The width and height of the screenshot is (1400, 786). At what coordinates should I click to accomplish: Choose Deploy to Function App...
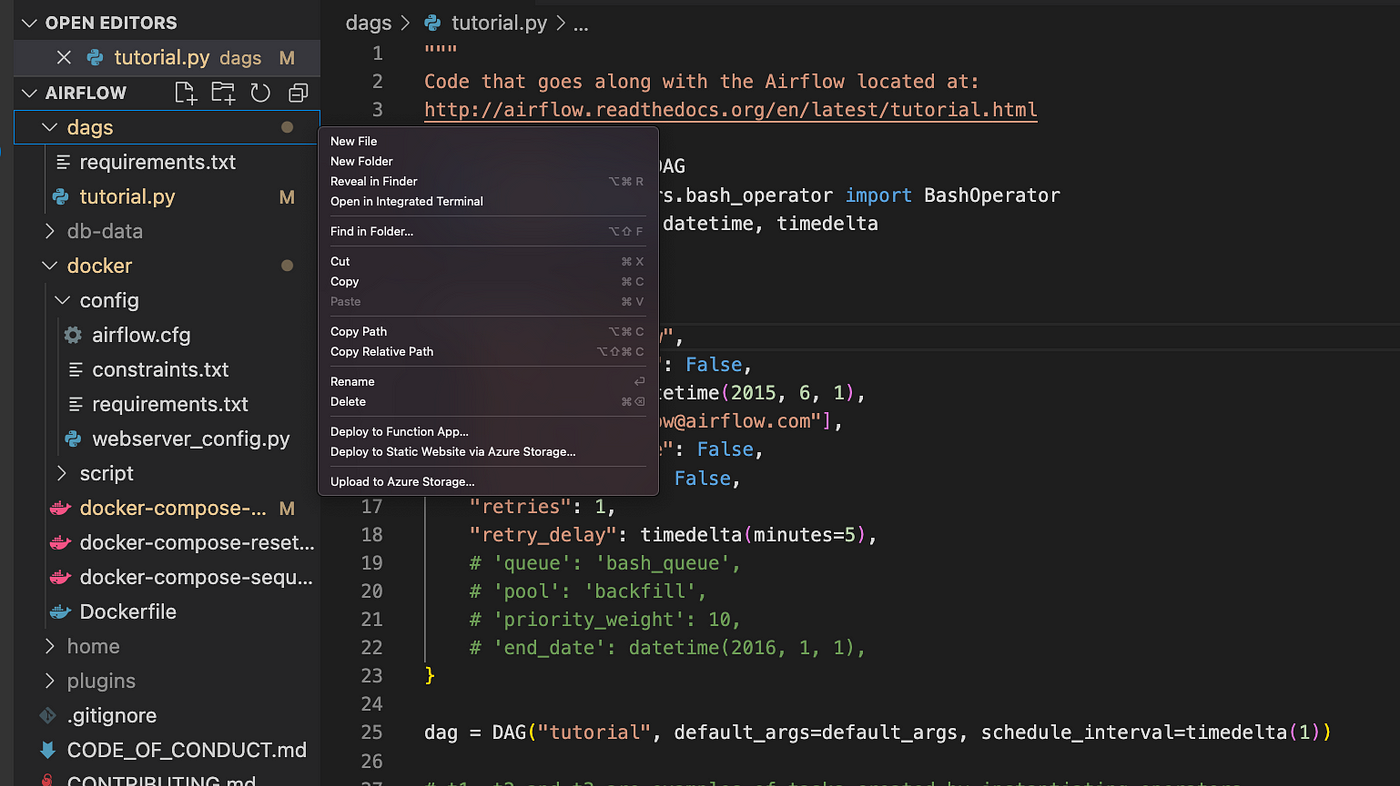[488, 431]
